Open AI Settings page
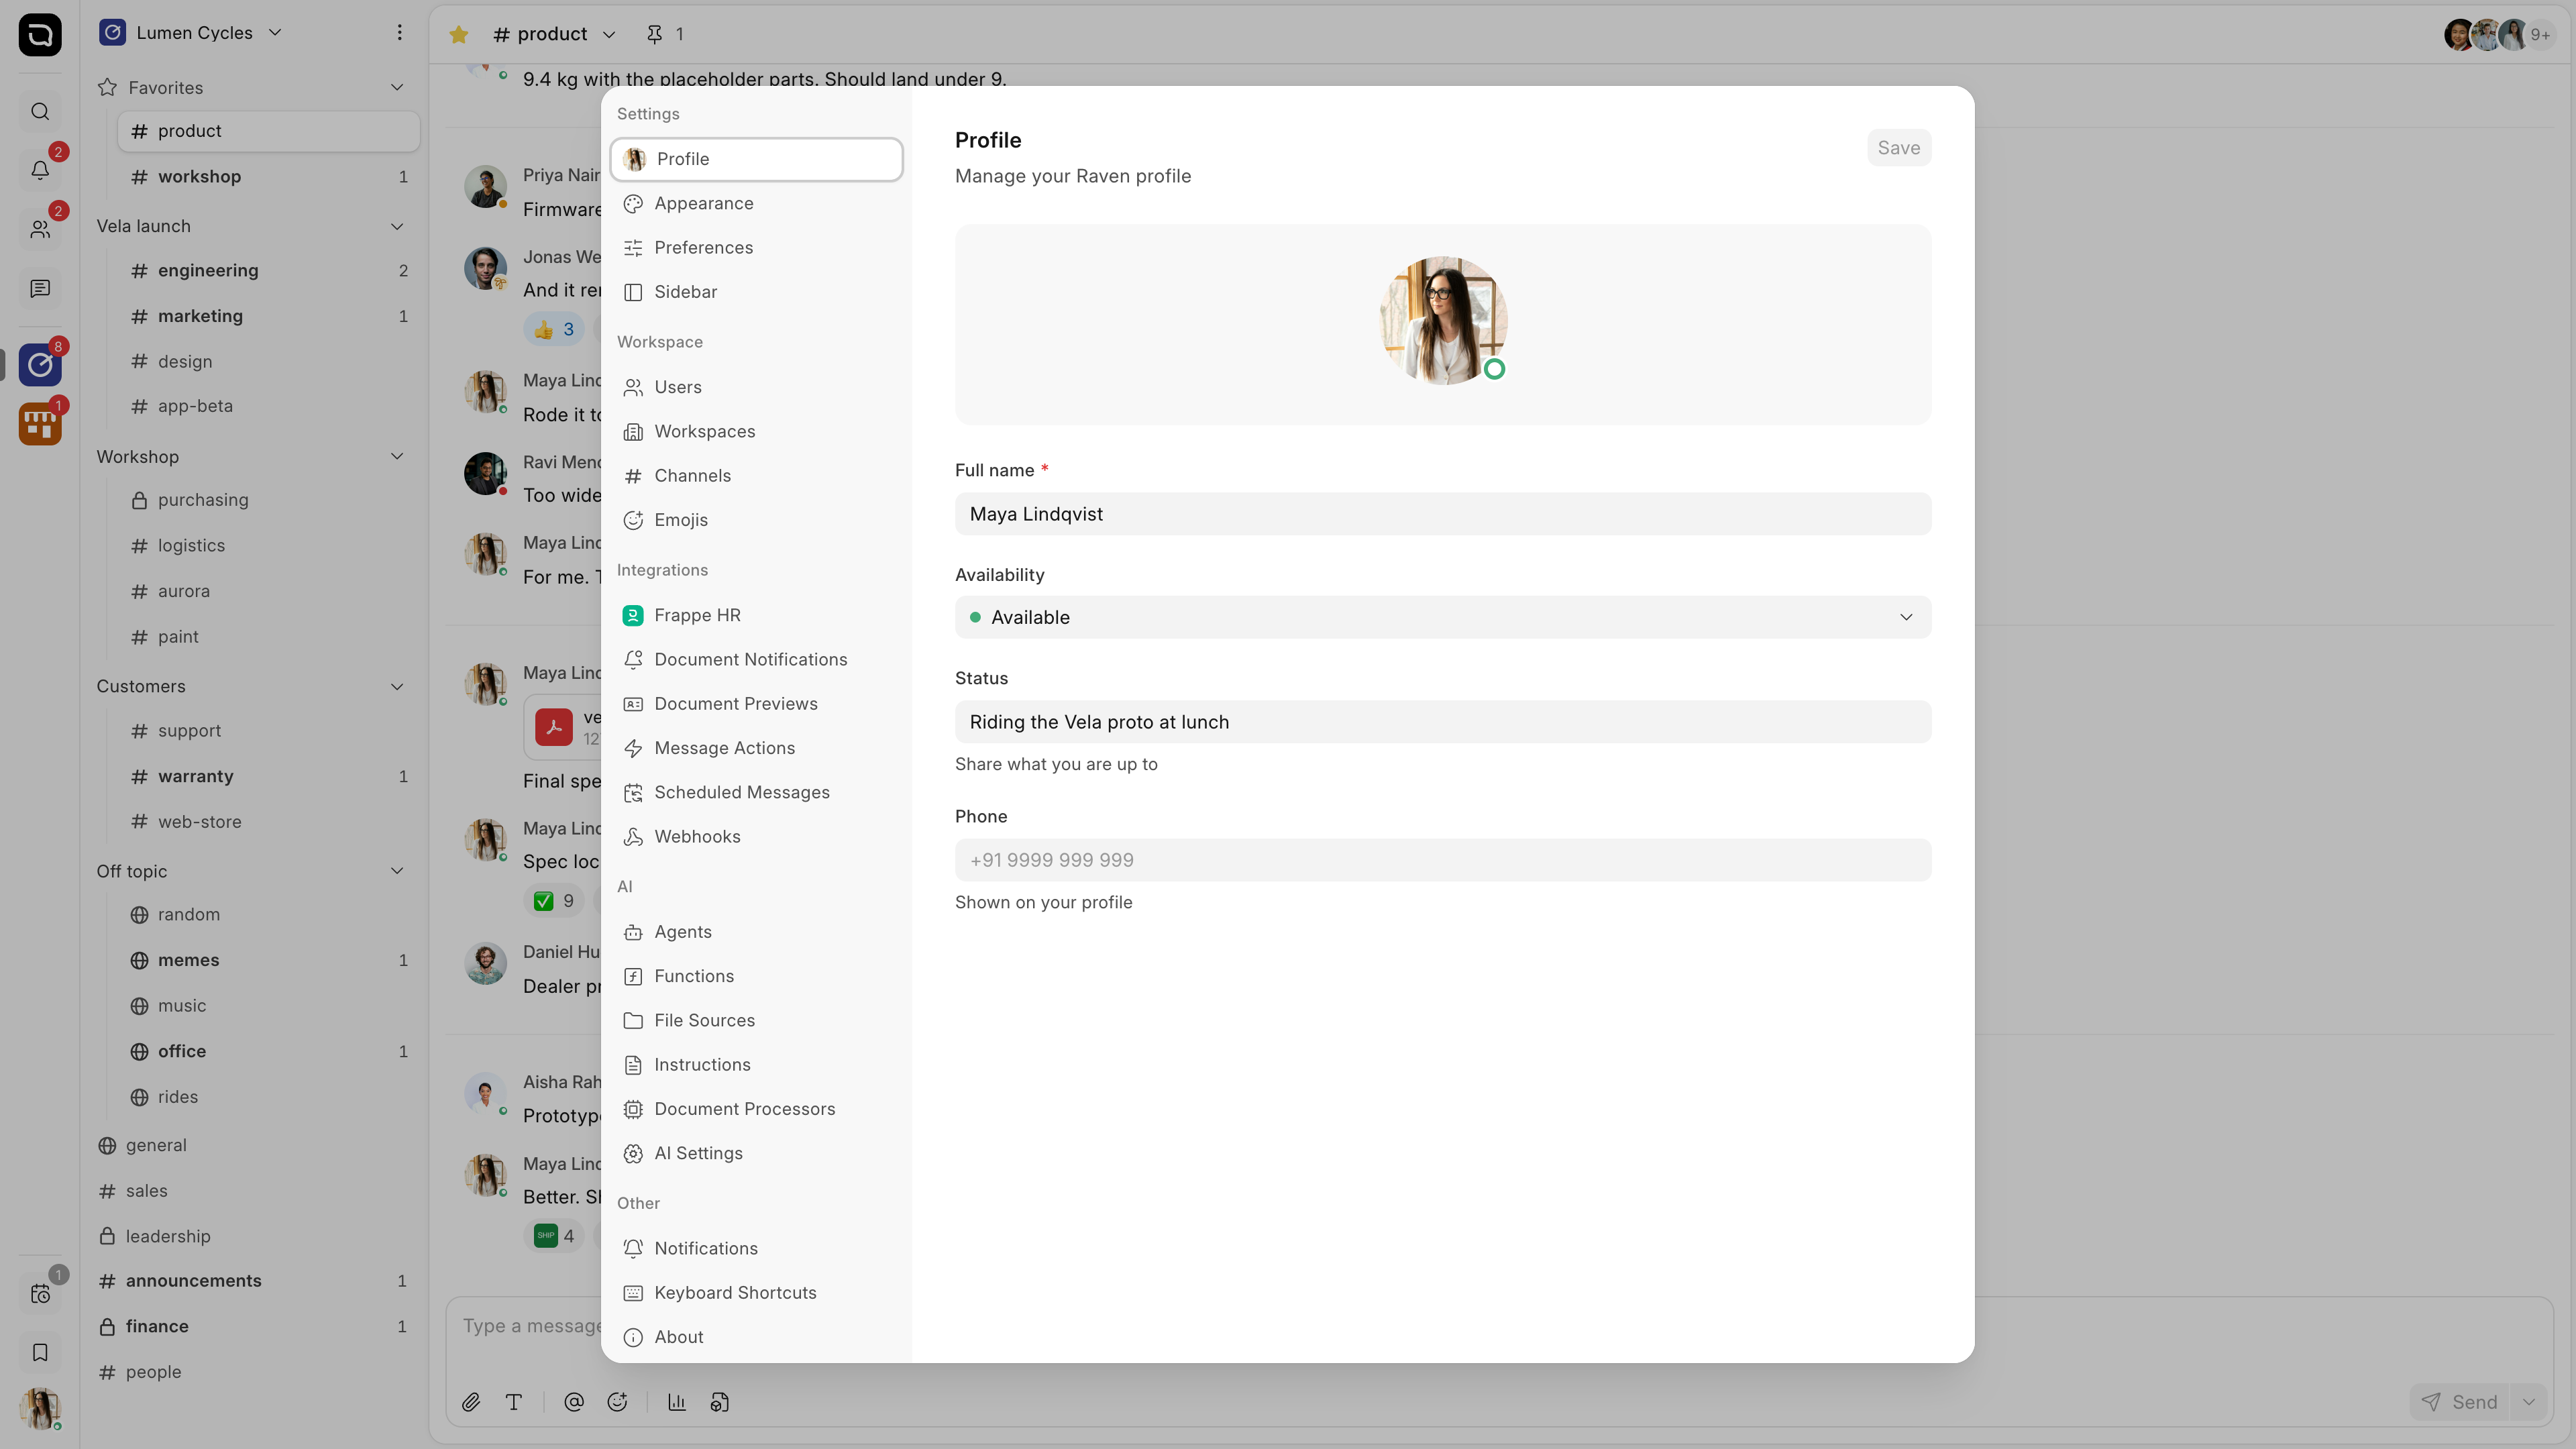The image size is (2576, 1449). tap(756, 1153)
